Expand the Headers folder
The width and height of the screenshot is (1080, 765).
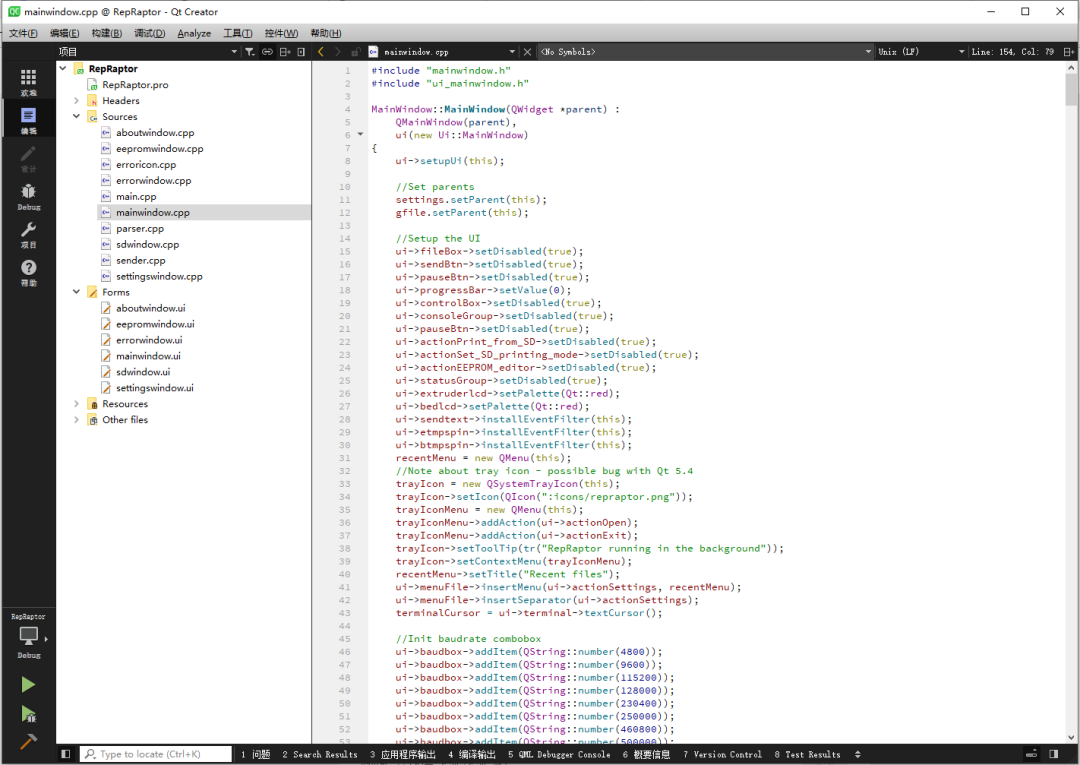(x=76, y=101)
